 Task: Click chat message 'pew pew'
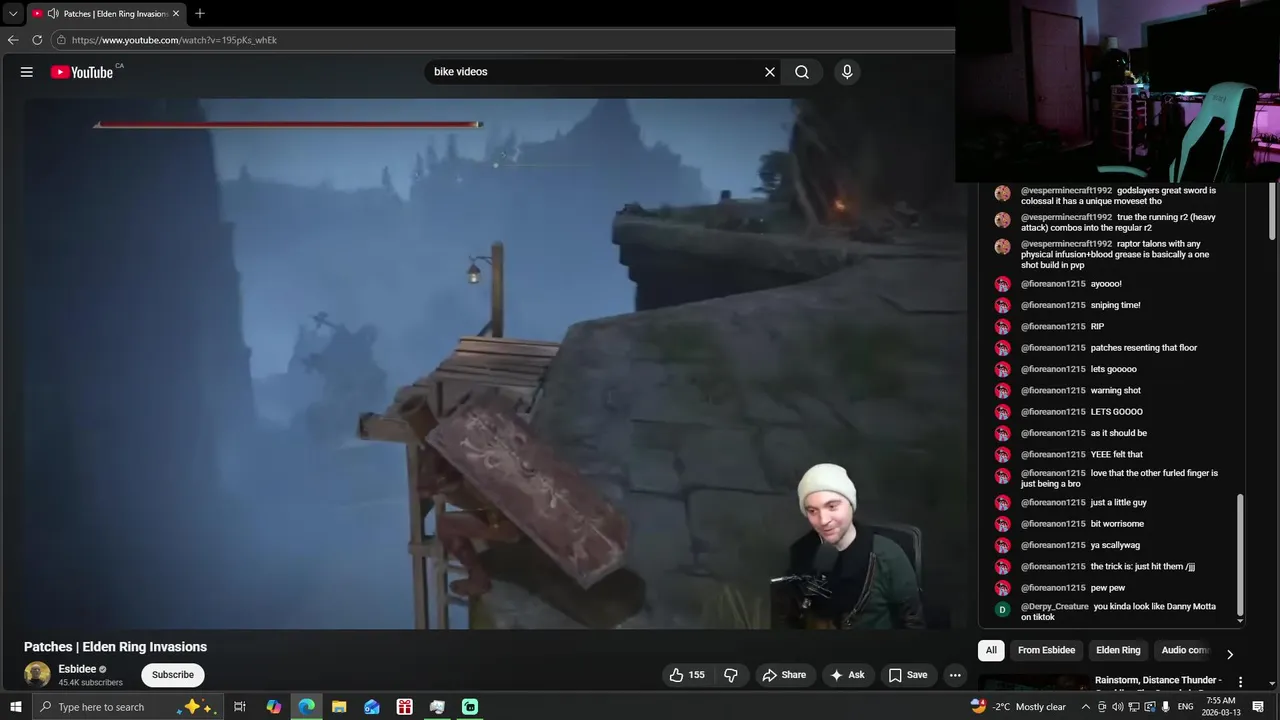1108,588
